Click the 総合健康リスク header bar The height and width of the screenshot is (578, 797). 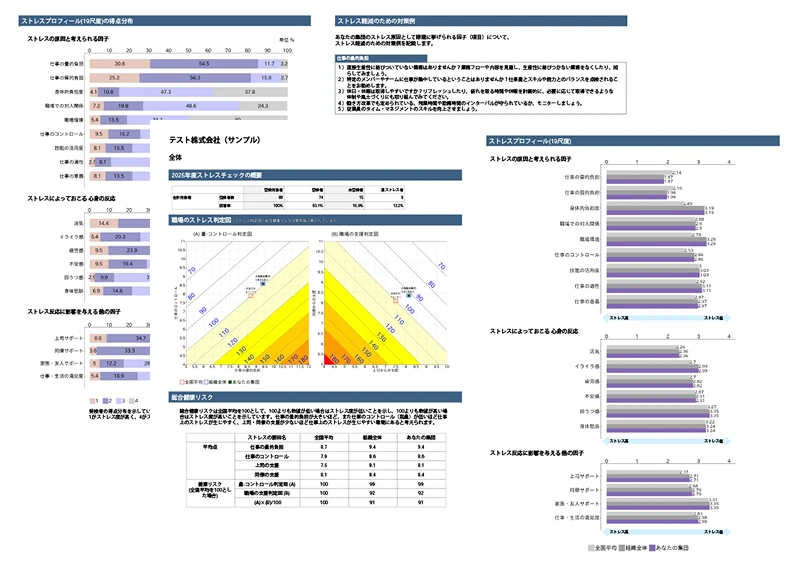[315, 397]
